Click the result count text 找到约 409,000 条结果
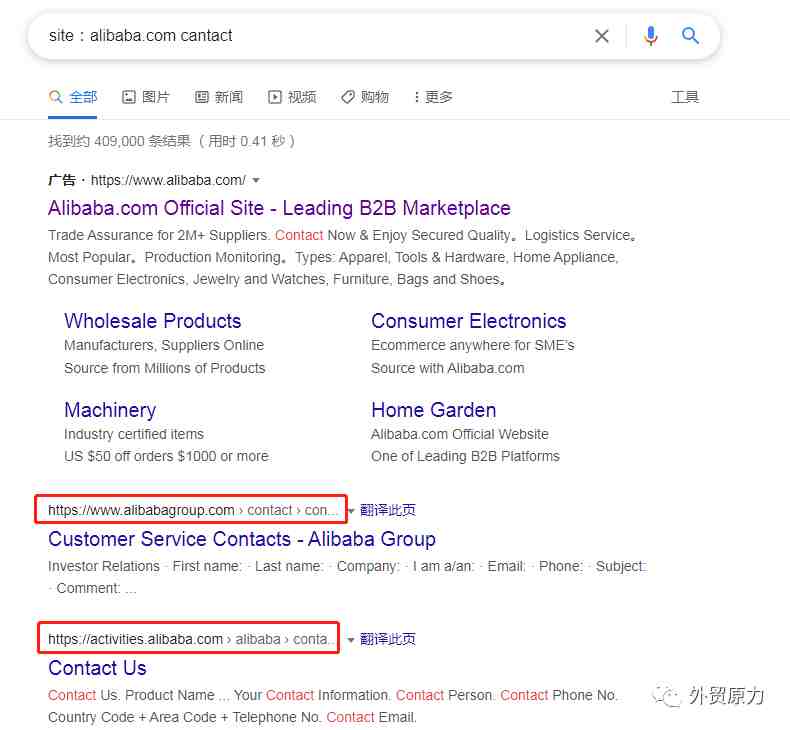 click(x=120, y=141)
